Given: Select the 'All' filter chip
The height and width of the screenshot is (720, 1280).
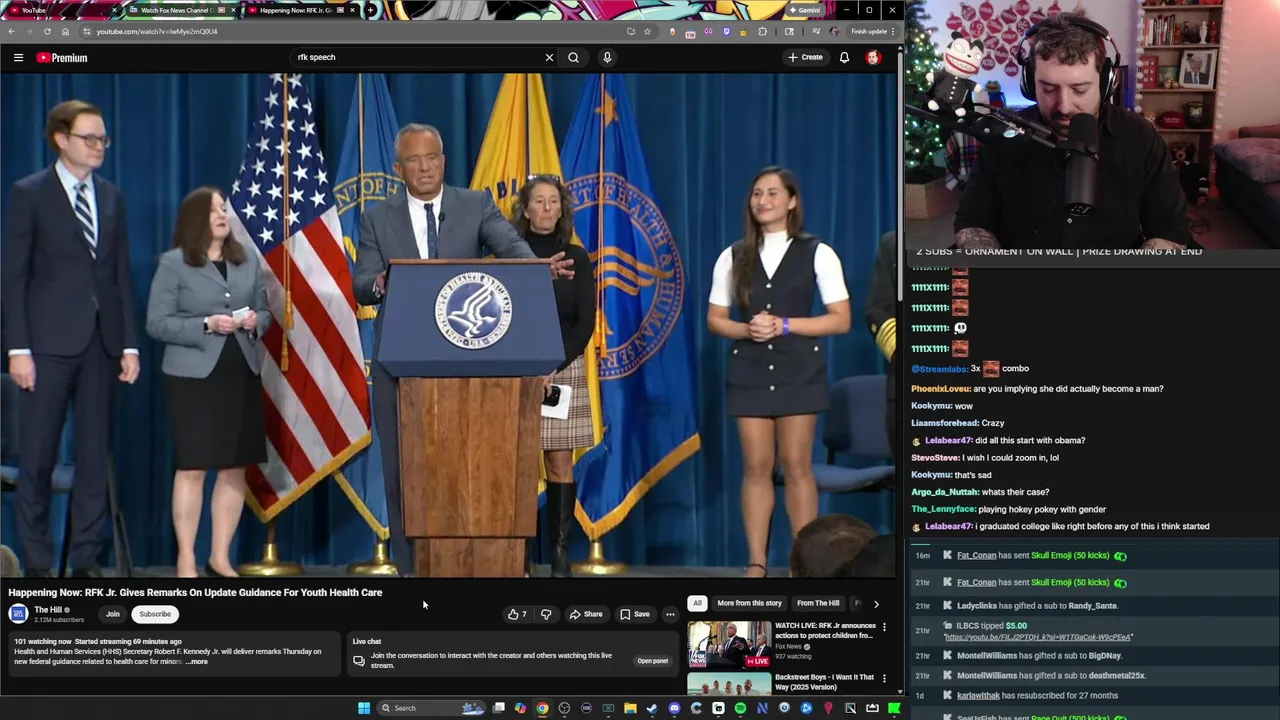Looking at the screenshot, I should pyautogui.click(x=697, y=603).
